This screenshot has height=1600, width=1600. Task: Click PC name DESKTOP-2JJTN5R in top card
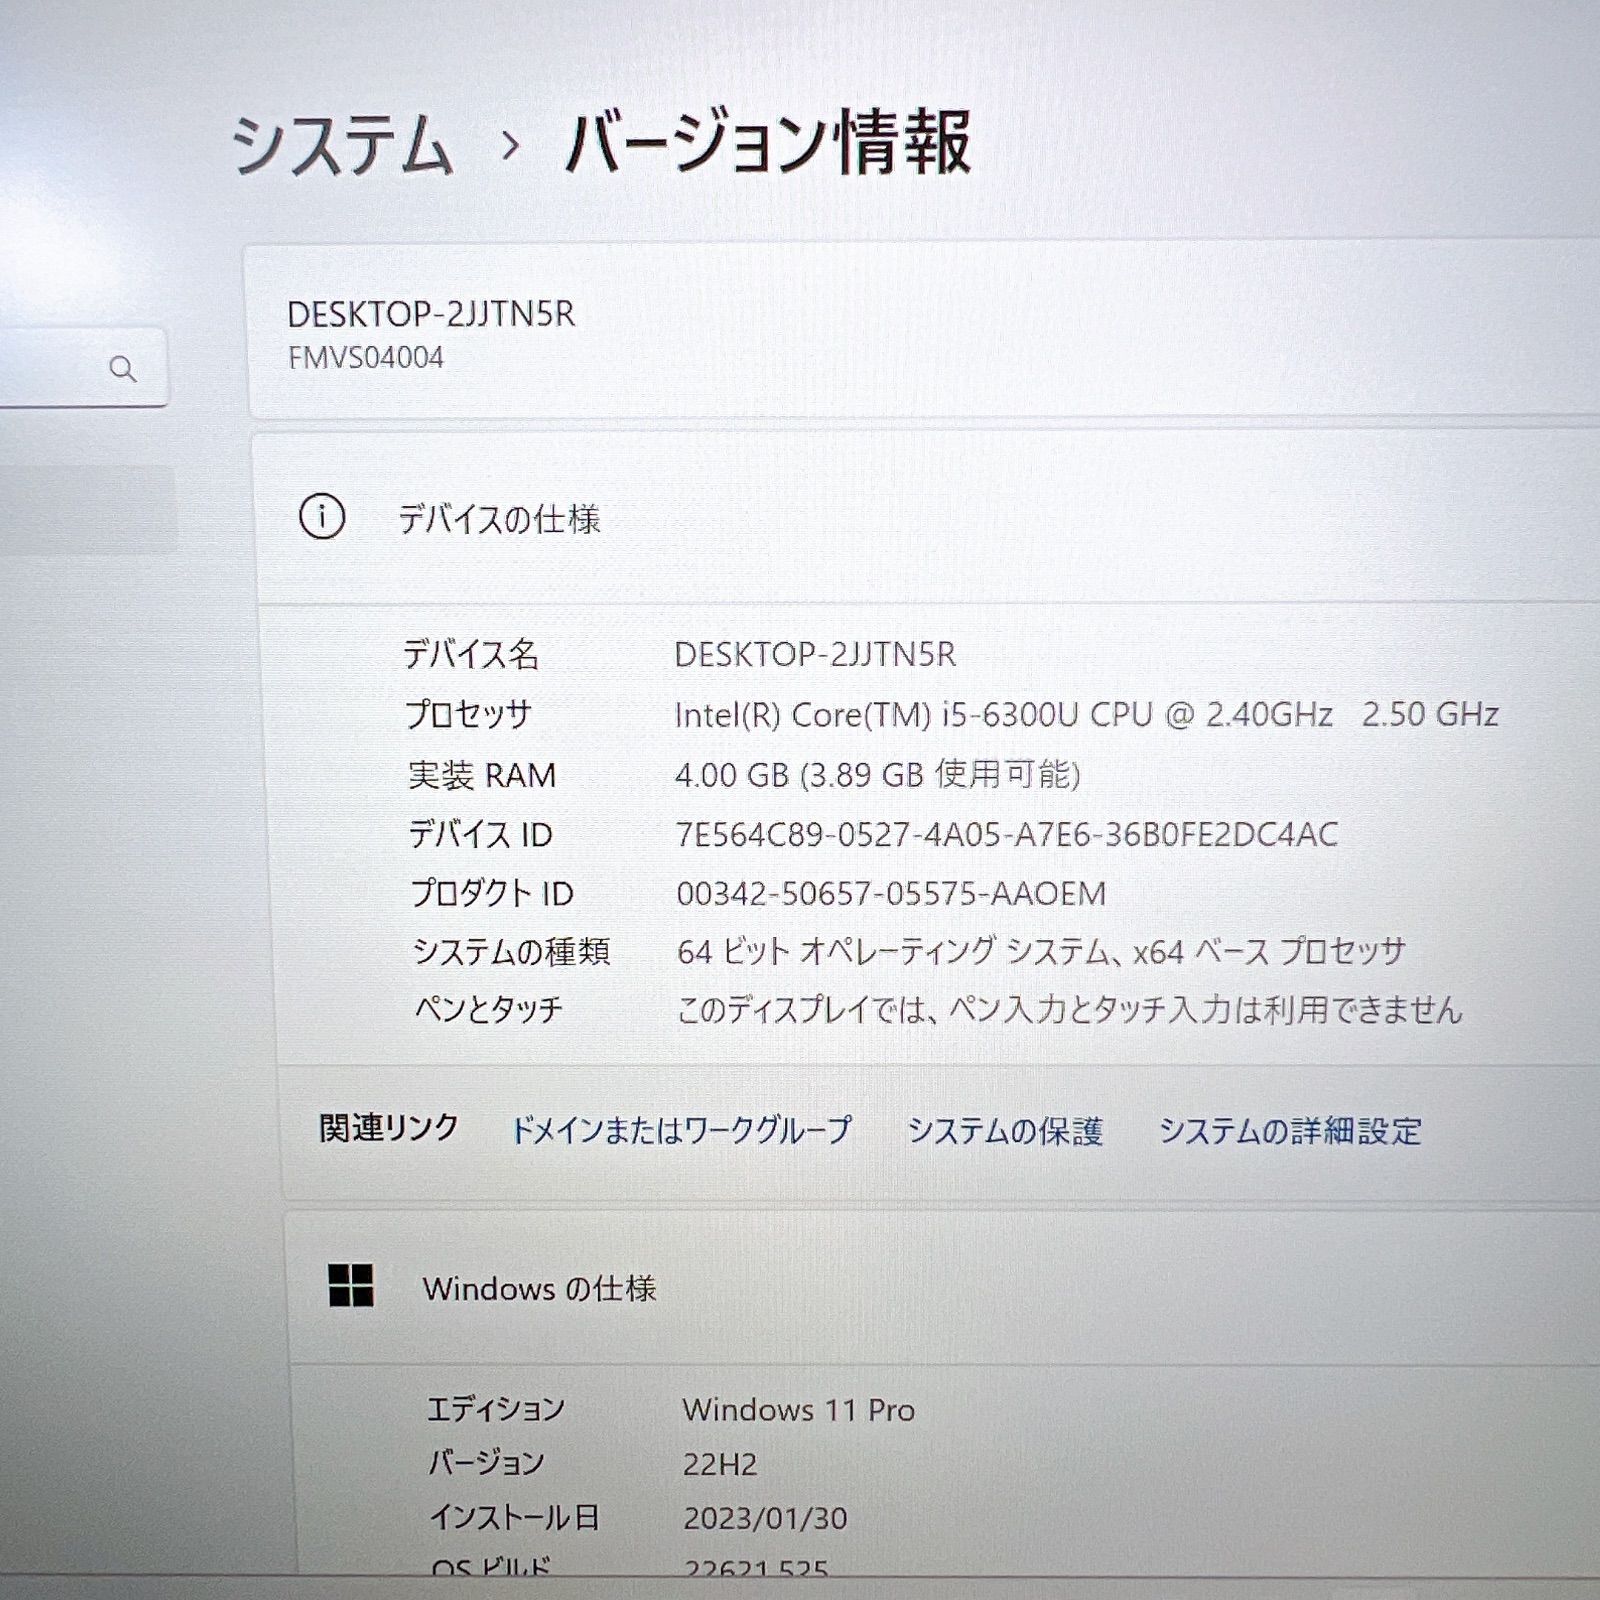click(x=431, y=314)
